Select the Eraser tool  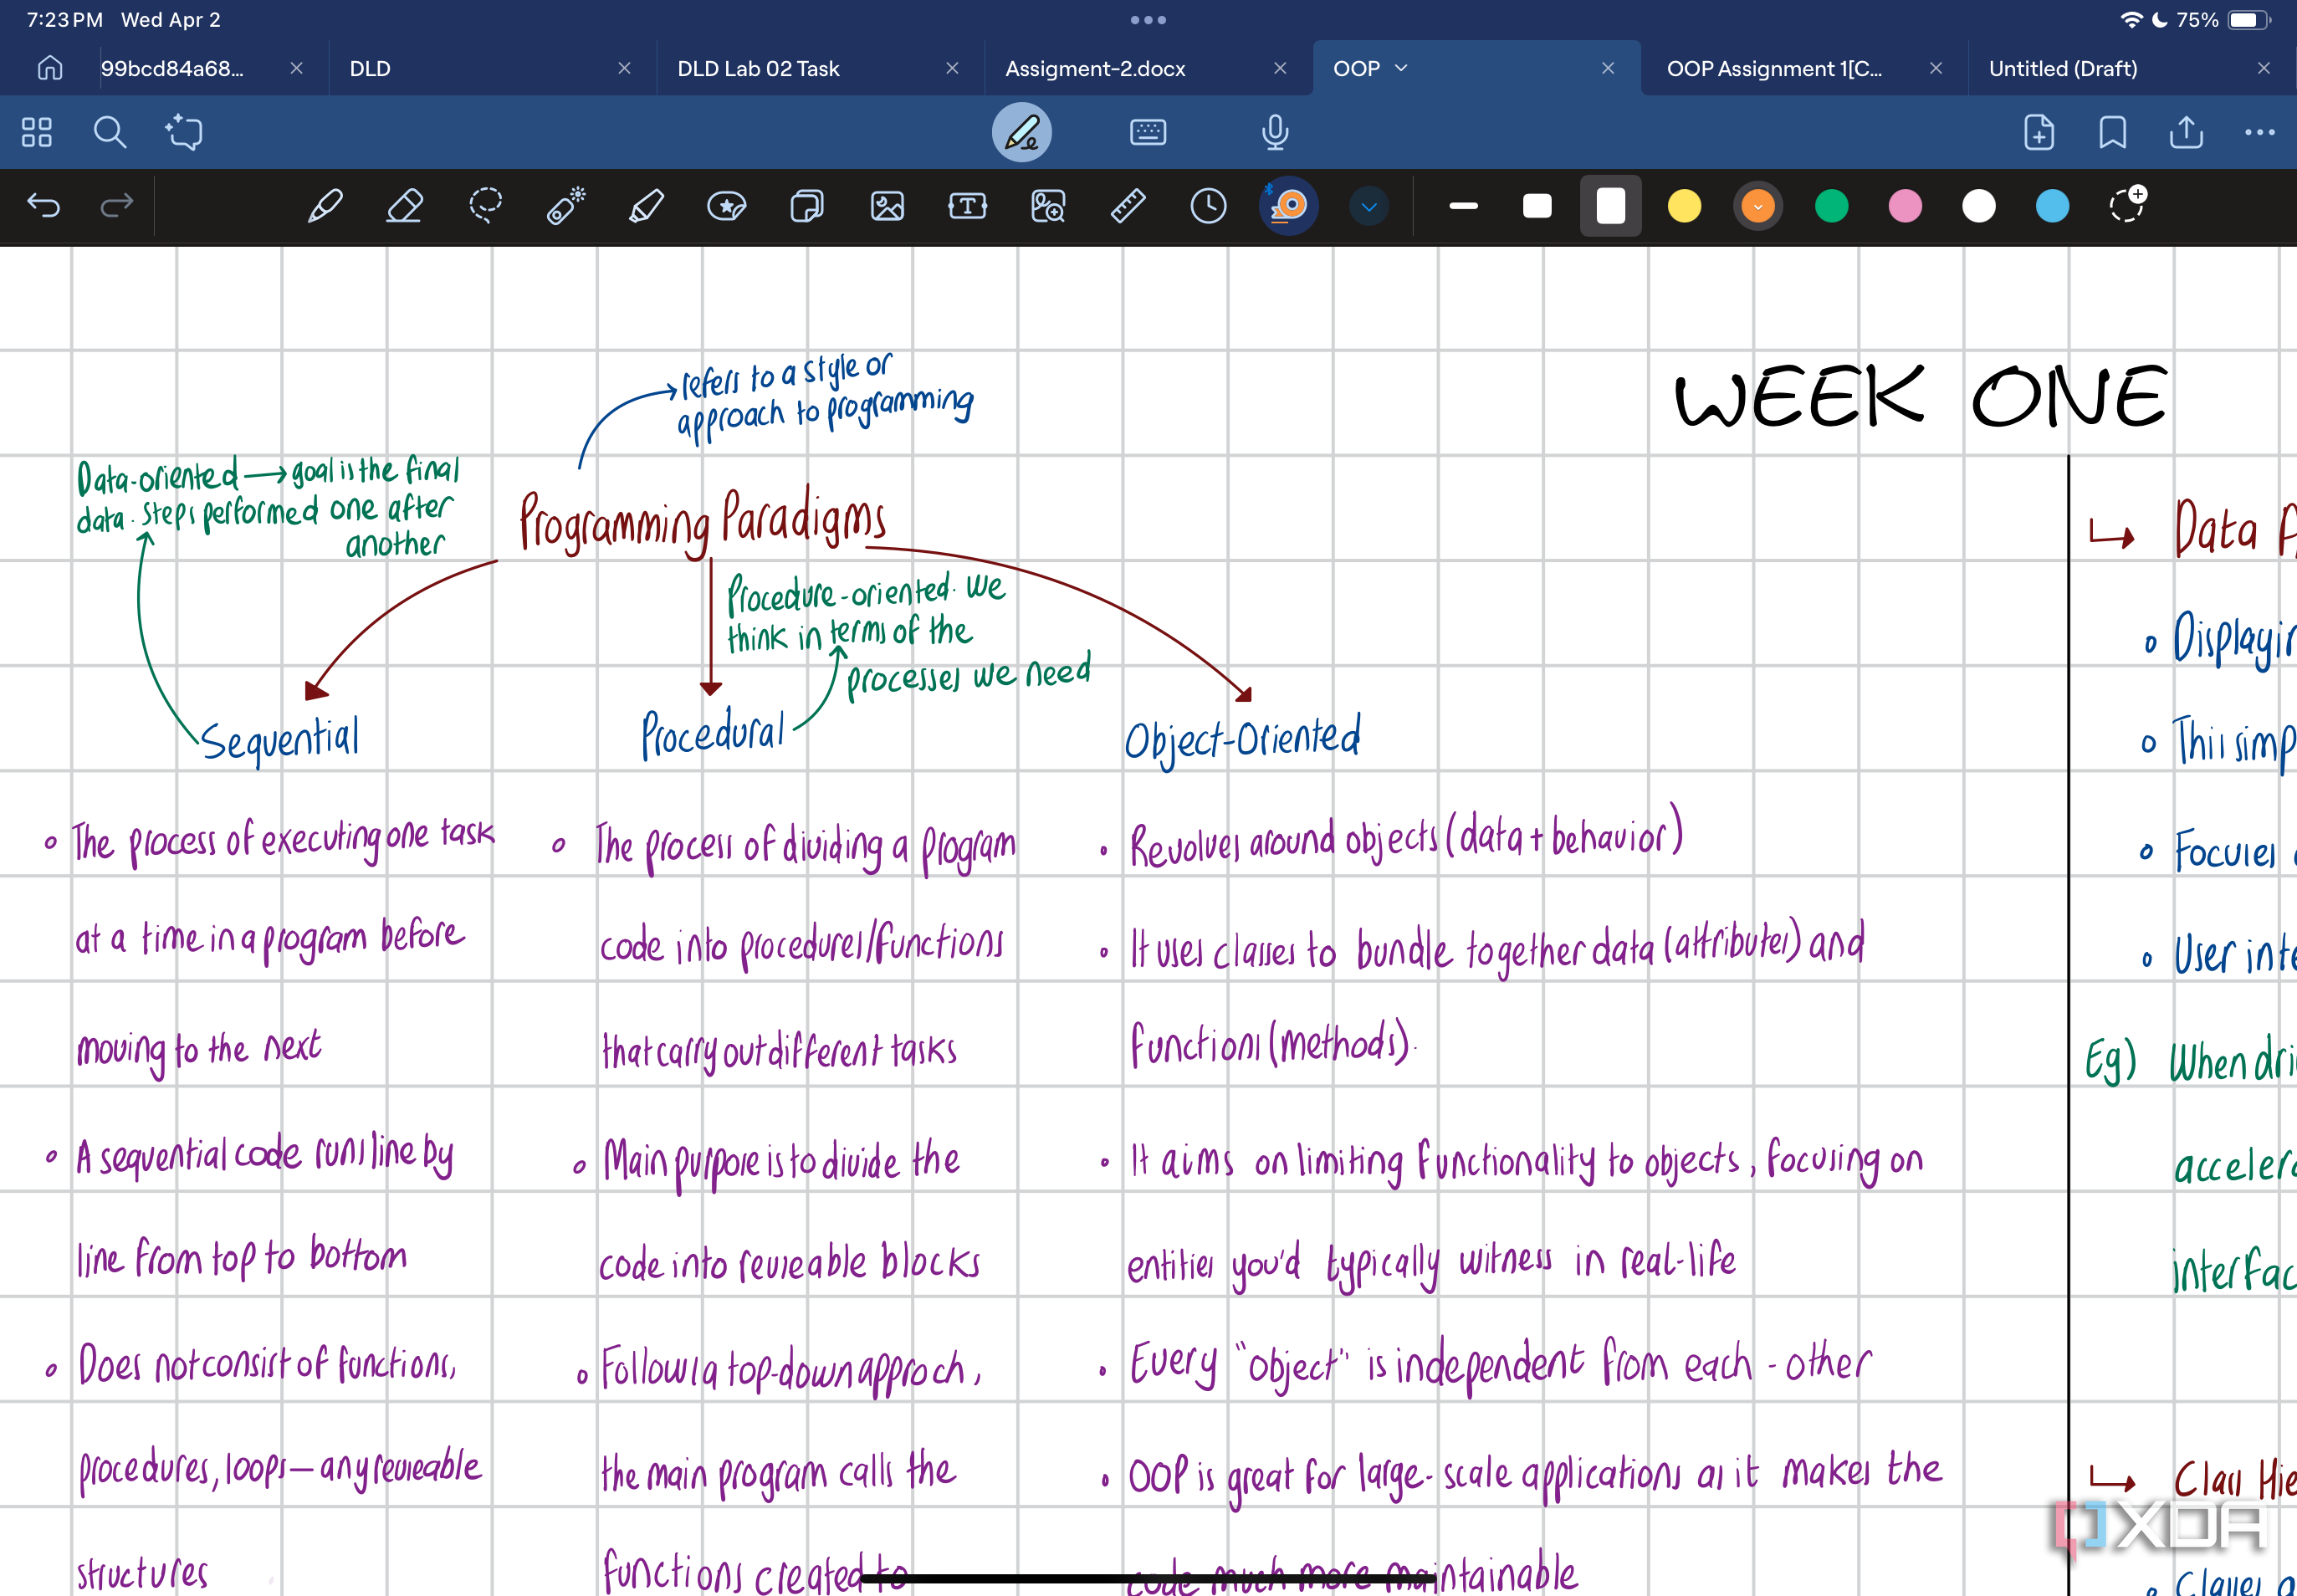coord(404,206)
